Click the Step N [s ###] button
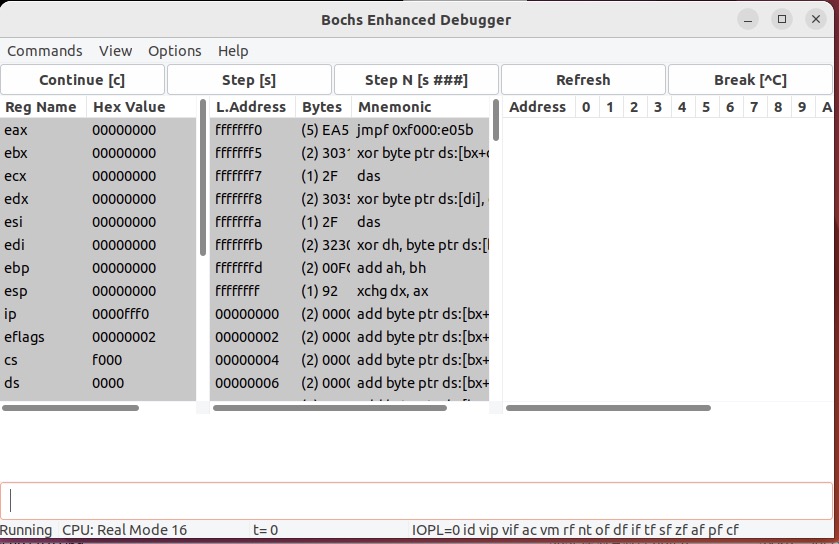The image size is (839, 544). (x=416, y=80)
